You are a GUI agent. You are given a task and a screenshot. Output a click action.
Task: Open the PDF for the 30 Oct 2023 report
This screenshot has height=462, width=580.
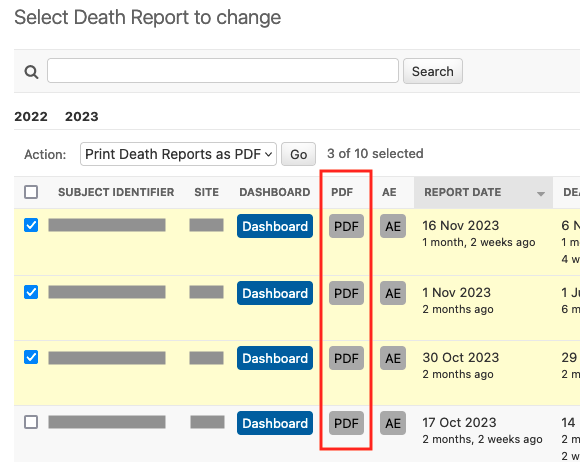pos(346,358)
